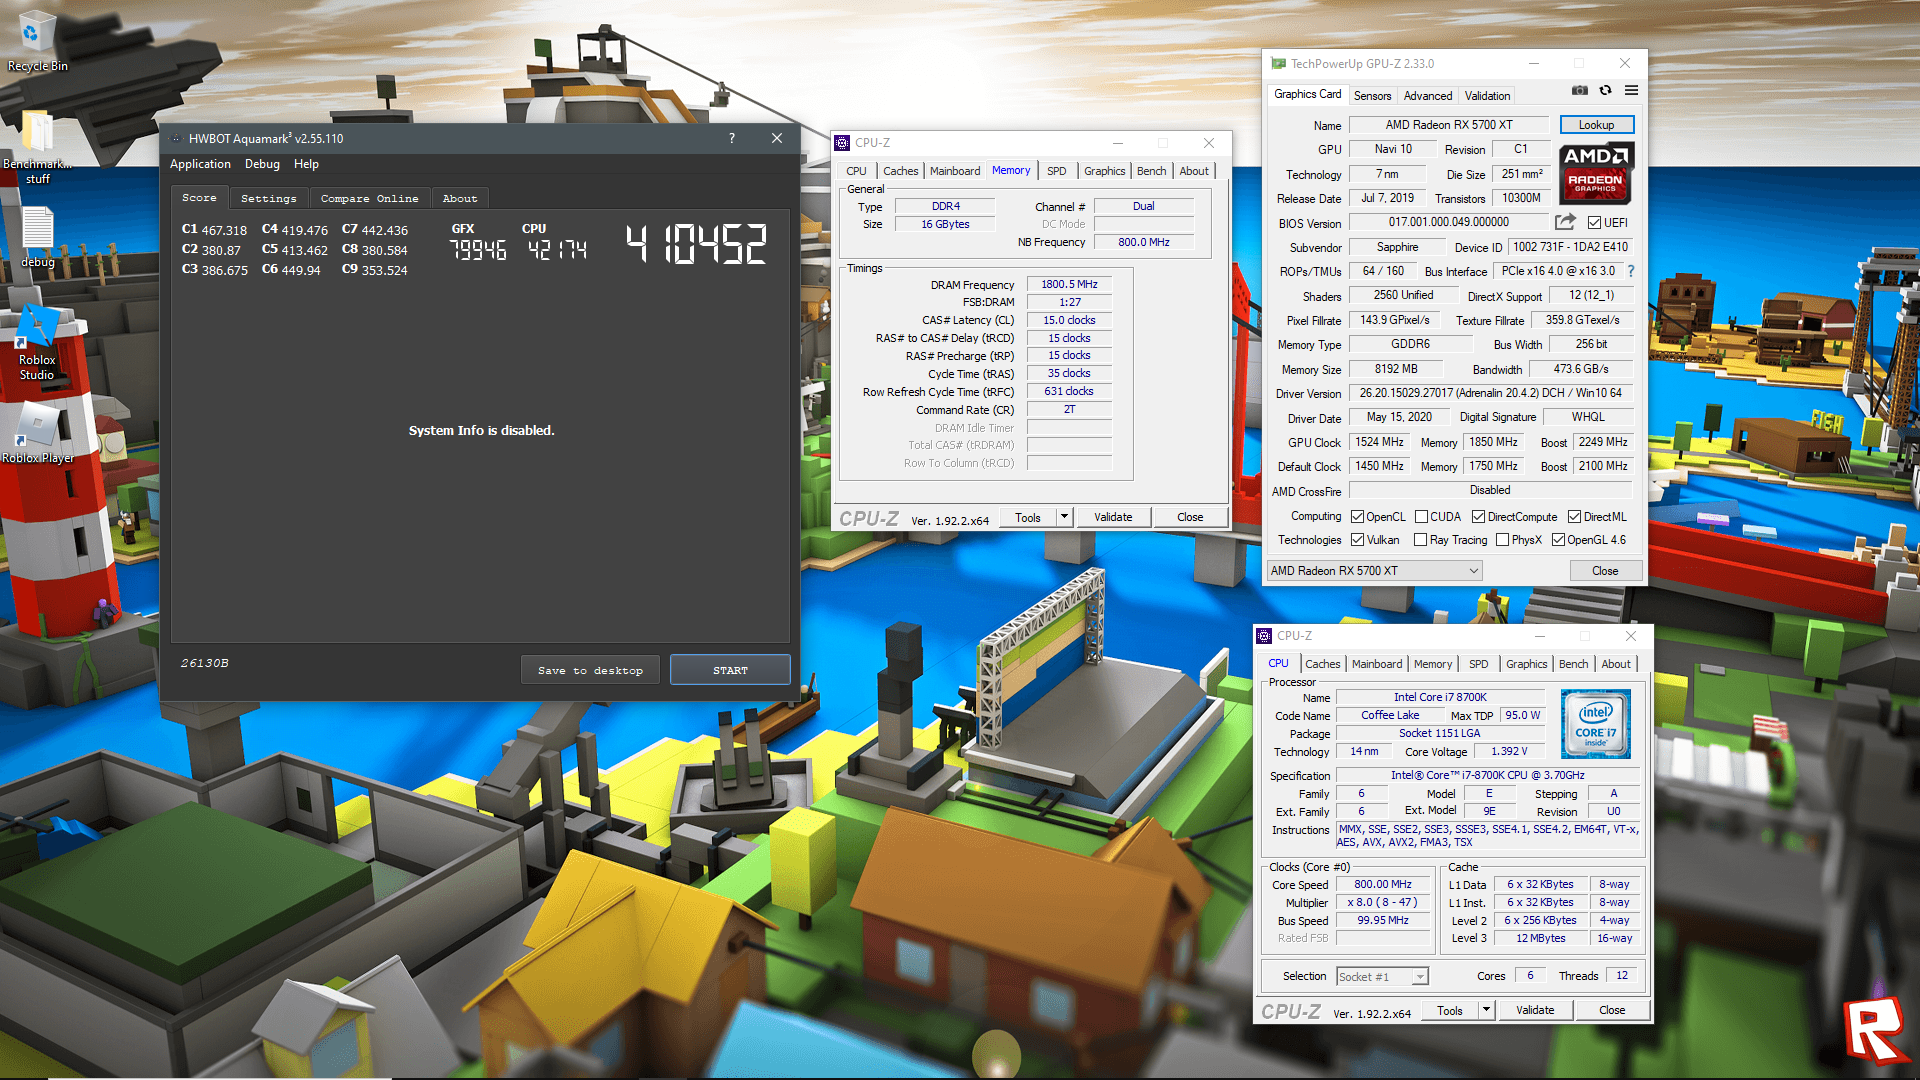Click GPU-Z screenshot camera icon
Viewport: 1920px width, 1080px height.
point(1579,90)
